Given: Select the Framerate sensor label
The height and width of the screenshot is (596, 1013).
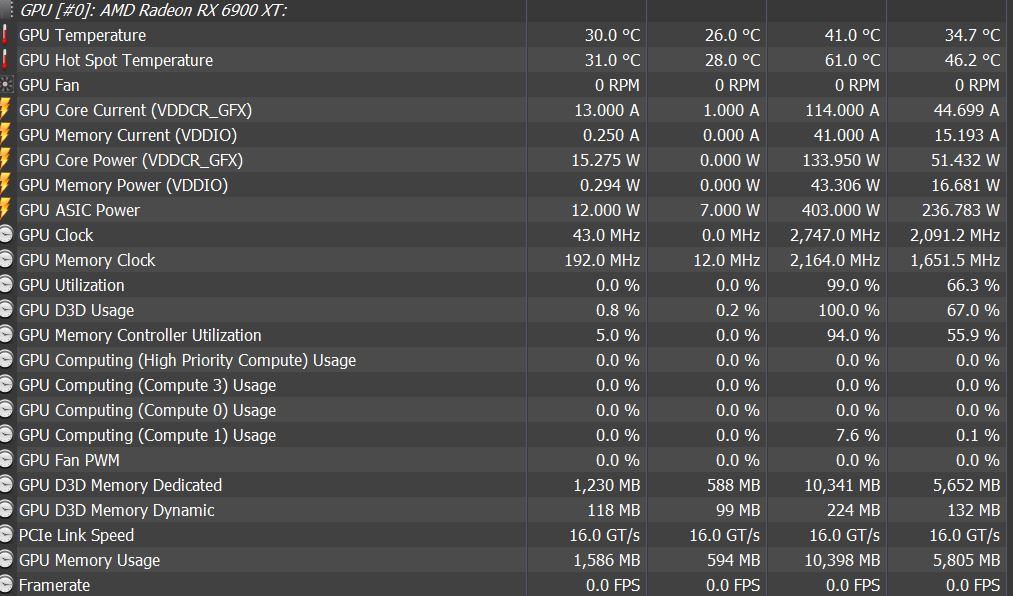Looking at the screenshot, I should pos(54,586).
